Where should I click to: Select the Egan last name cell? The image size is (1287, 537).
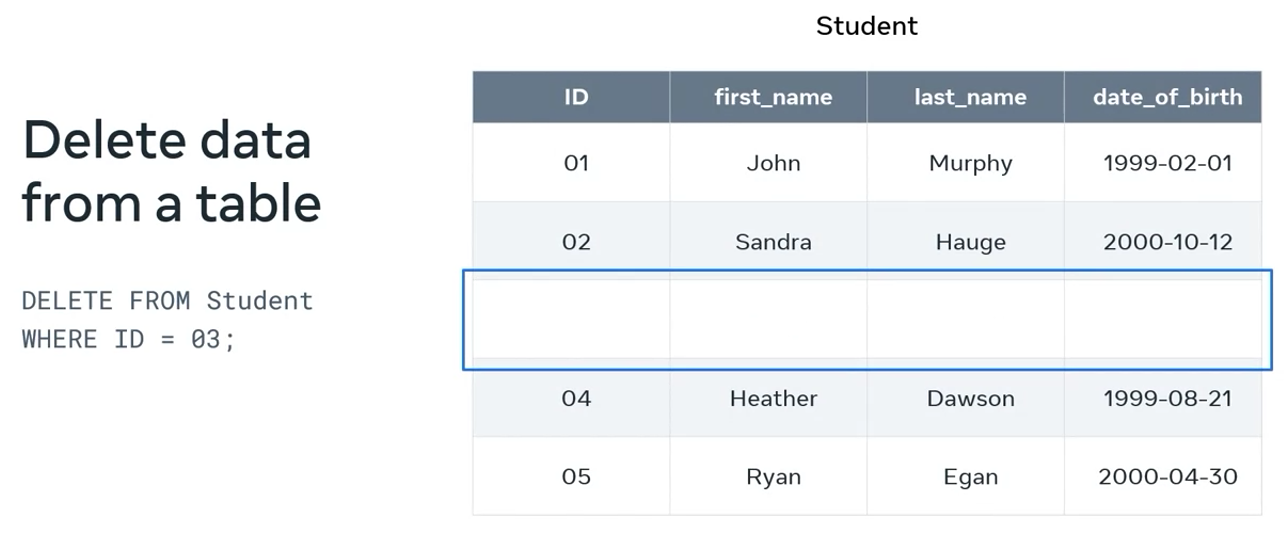970,477
